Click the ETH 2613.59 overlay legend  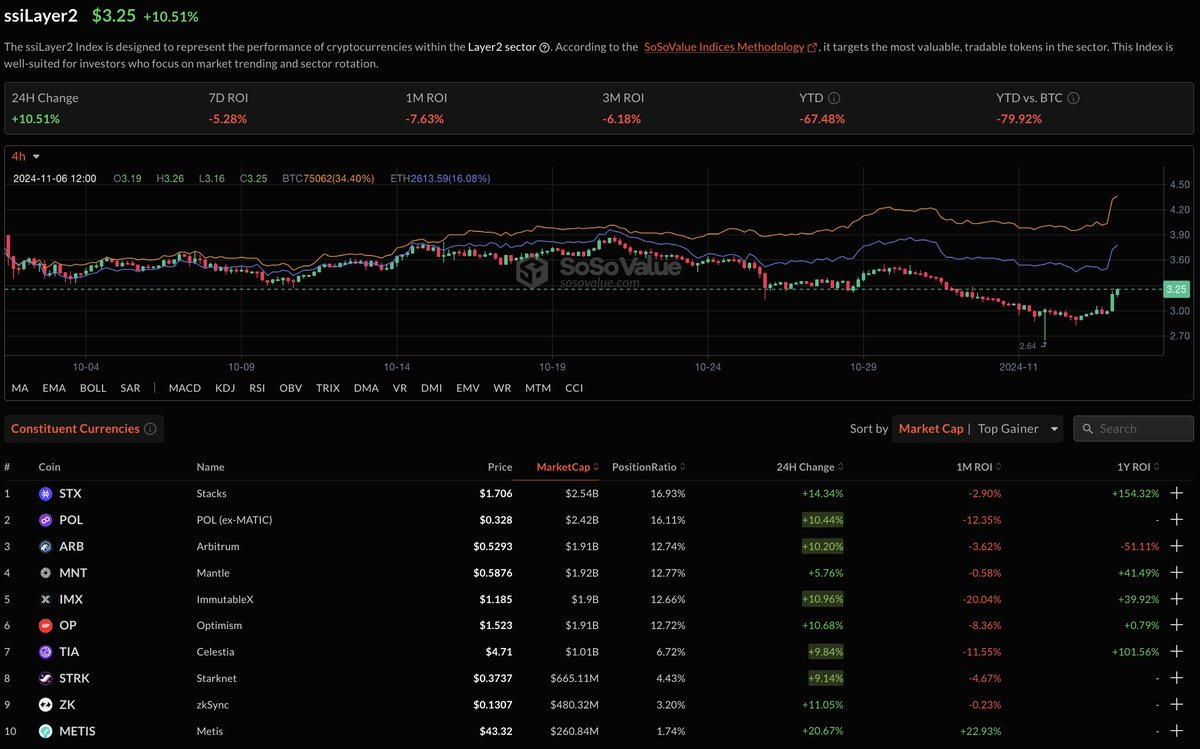tap(439, 179)
